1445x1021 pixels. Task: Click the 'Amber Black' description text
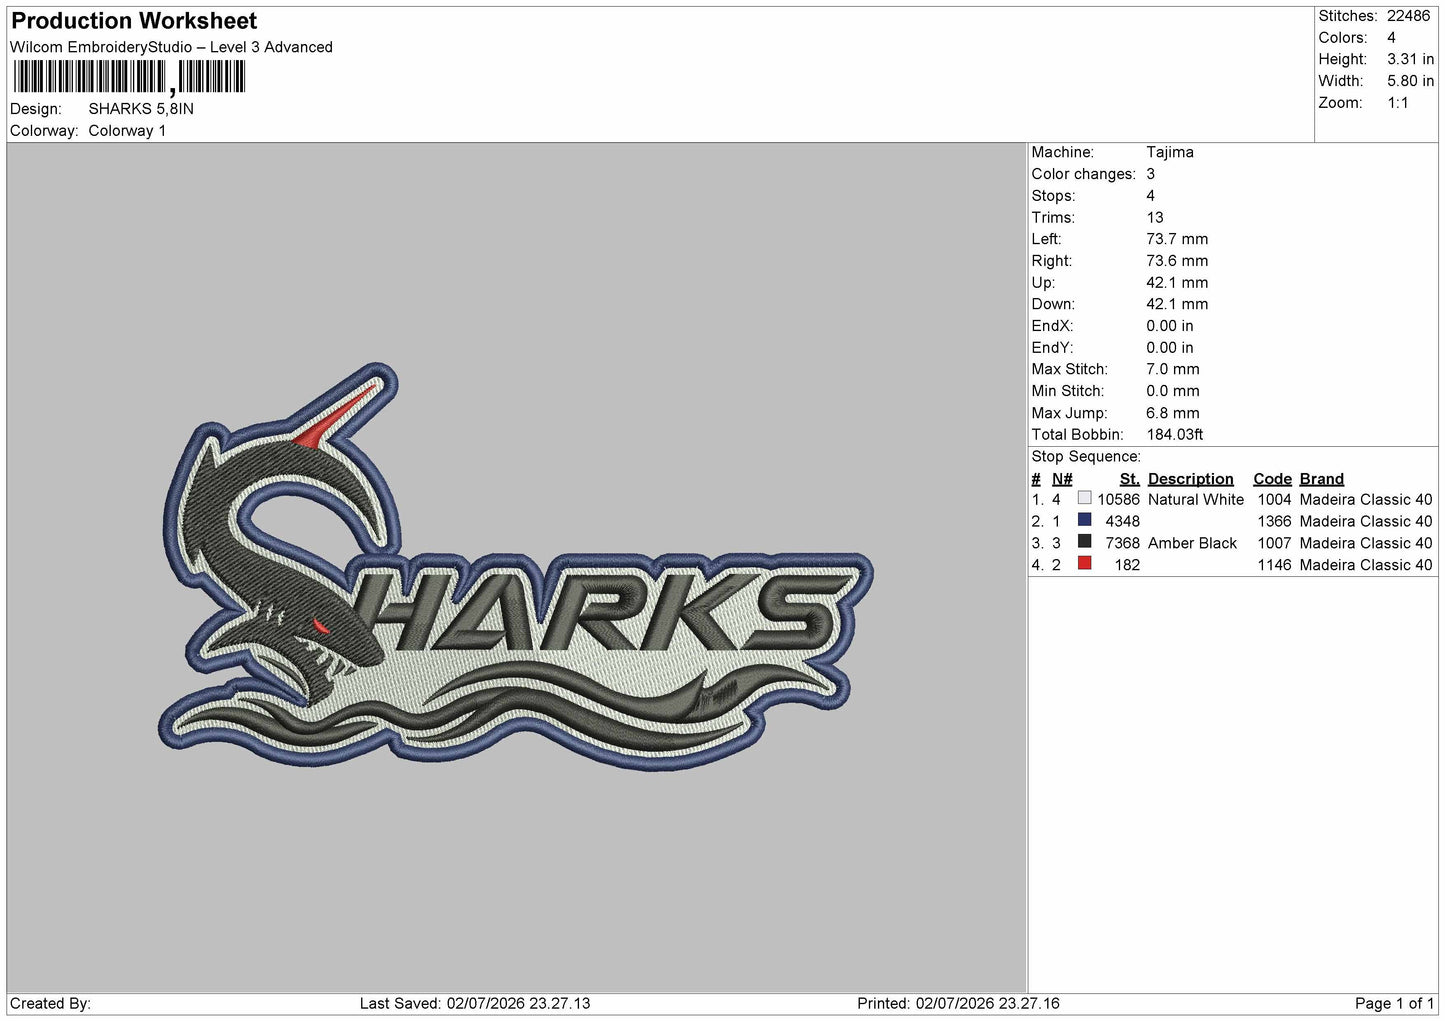1192,543
